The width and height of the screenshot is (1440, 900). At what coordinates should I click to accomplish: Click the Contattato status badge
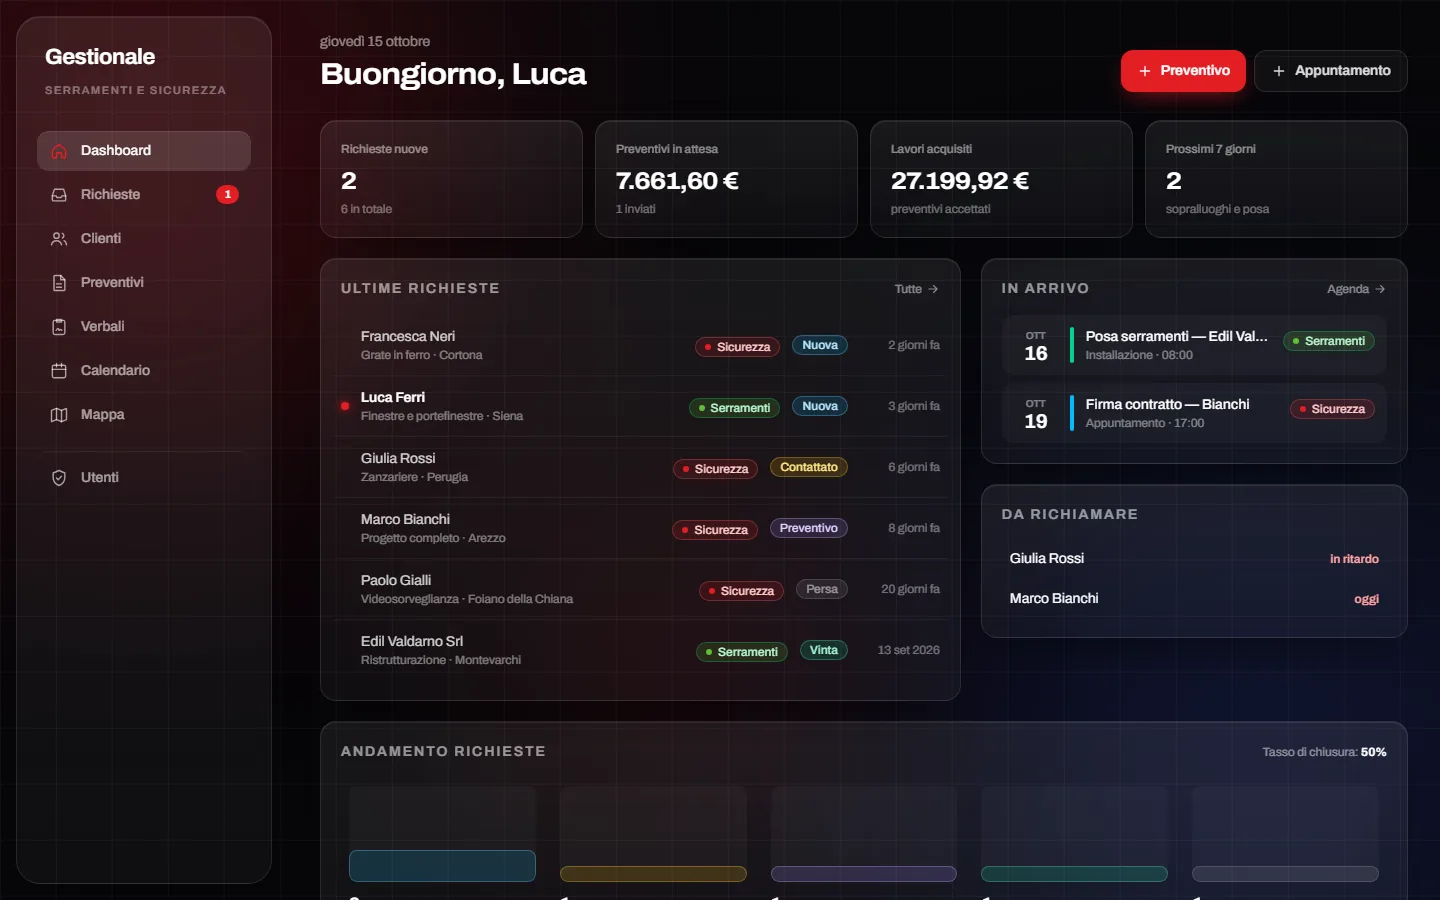pos(809,467)
